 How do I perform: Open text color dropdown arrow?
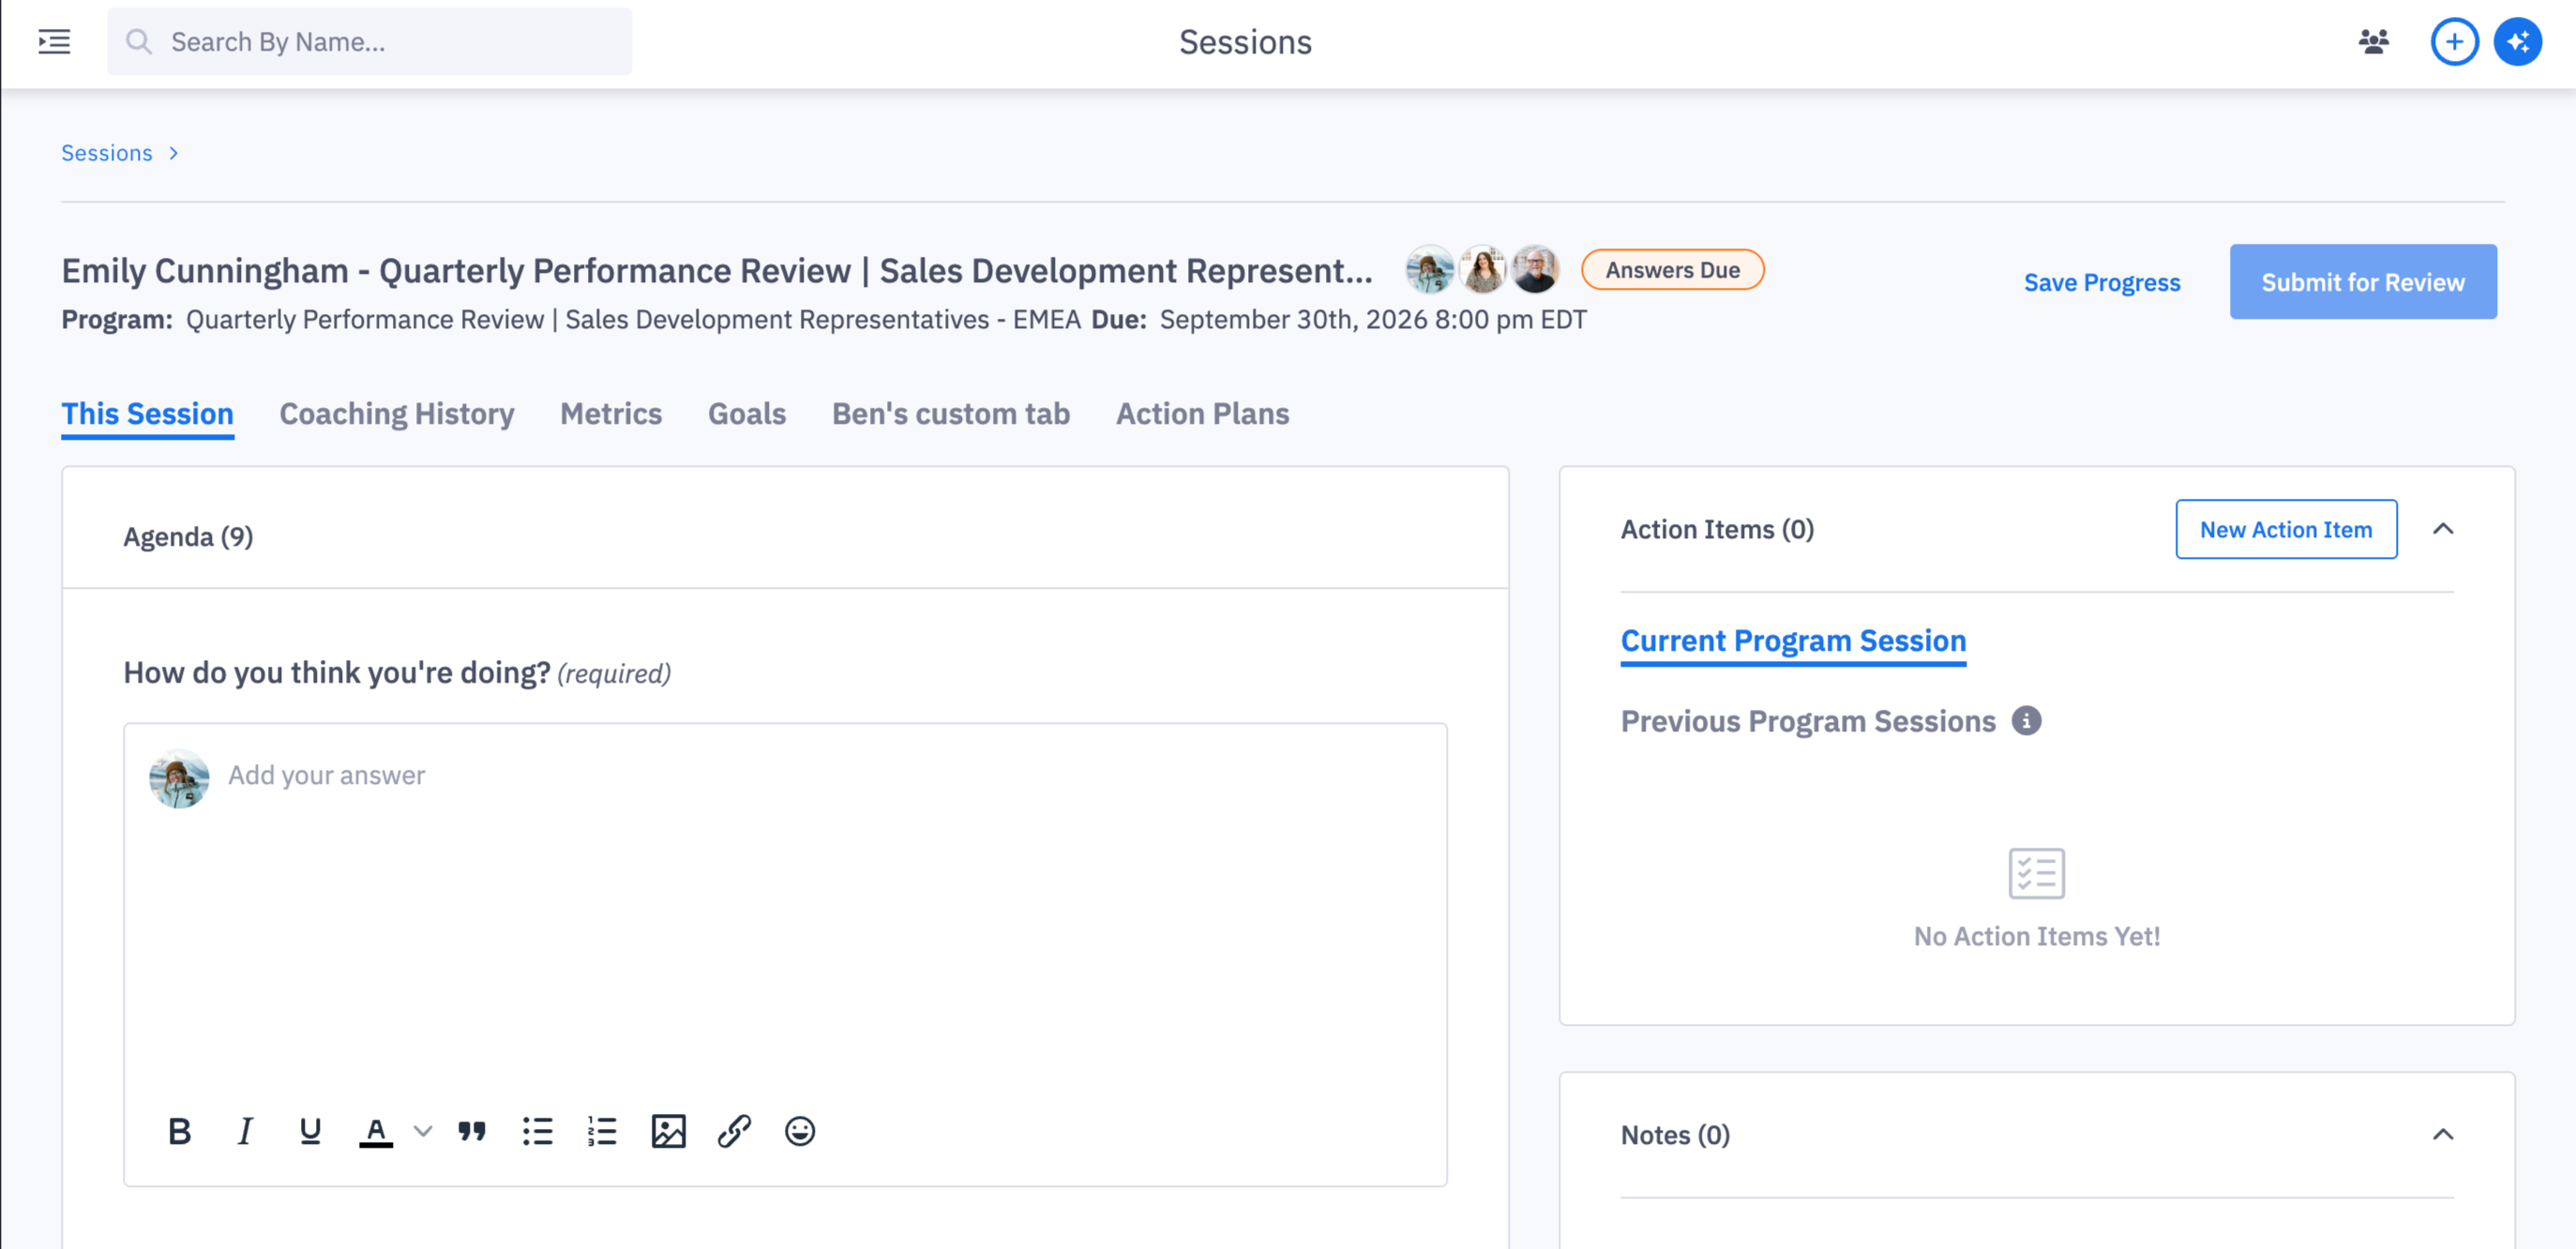[x=423, y=1131]
